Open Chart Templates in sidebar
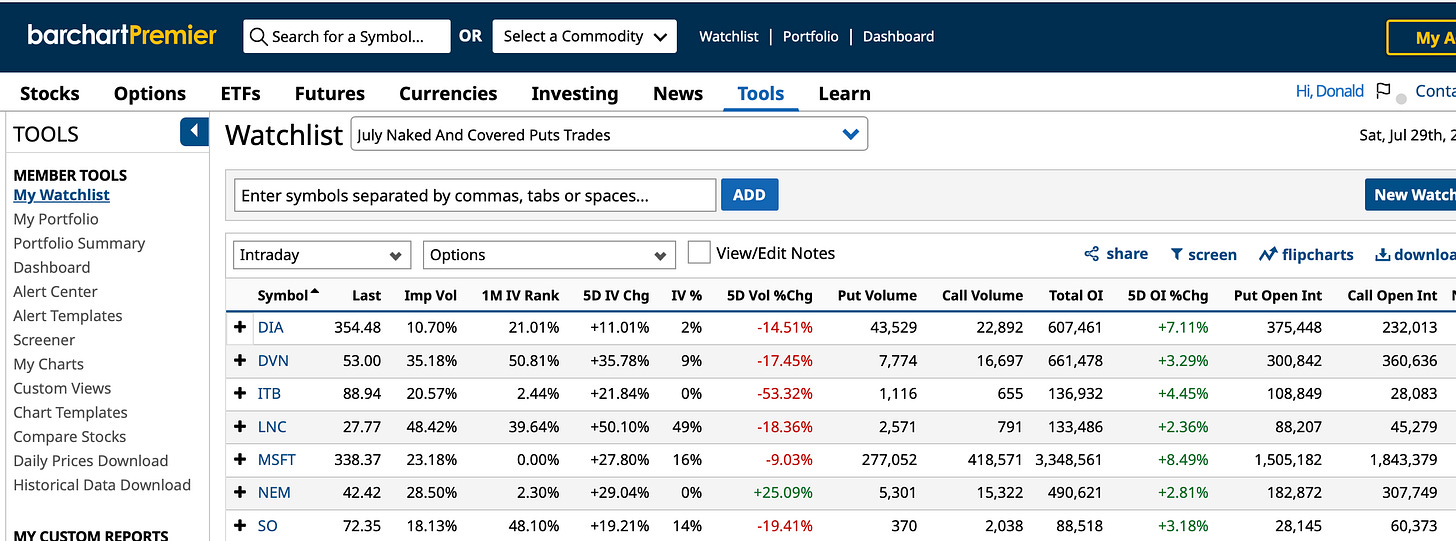Image resolution: width=1456 pixels, height=541 pixels. pos(71,412)
